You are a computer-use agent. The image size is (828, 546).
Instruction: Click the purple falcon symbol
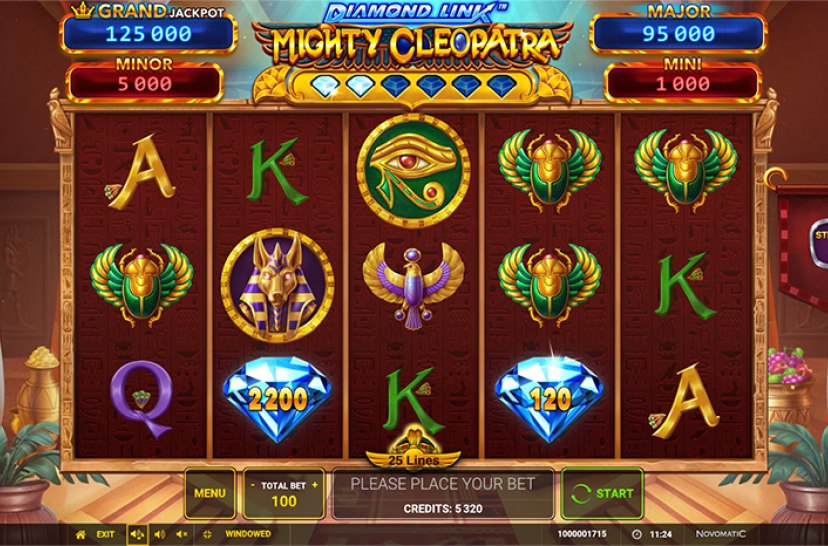(x=413, y=286)
